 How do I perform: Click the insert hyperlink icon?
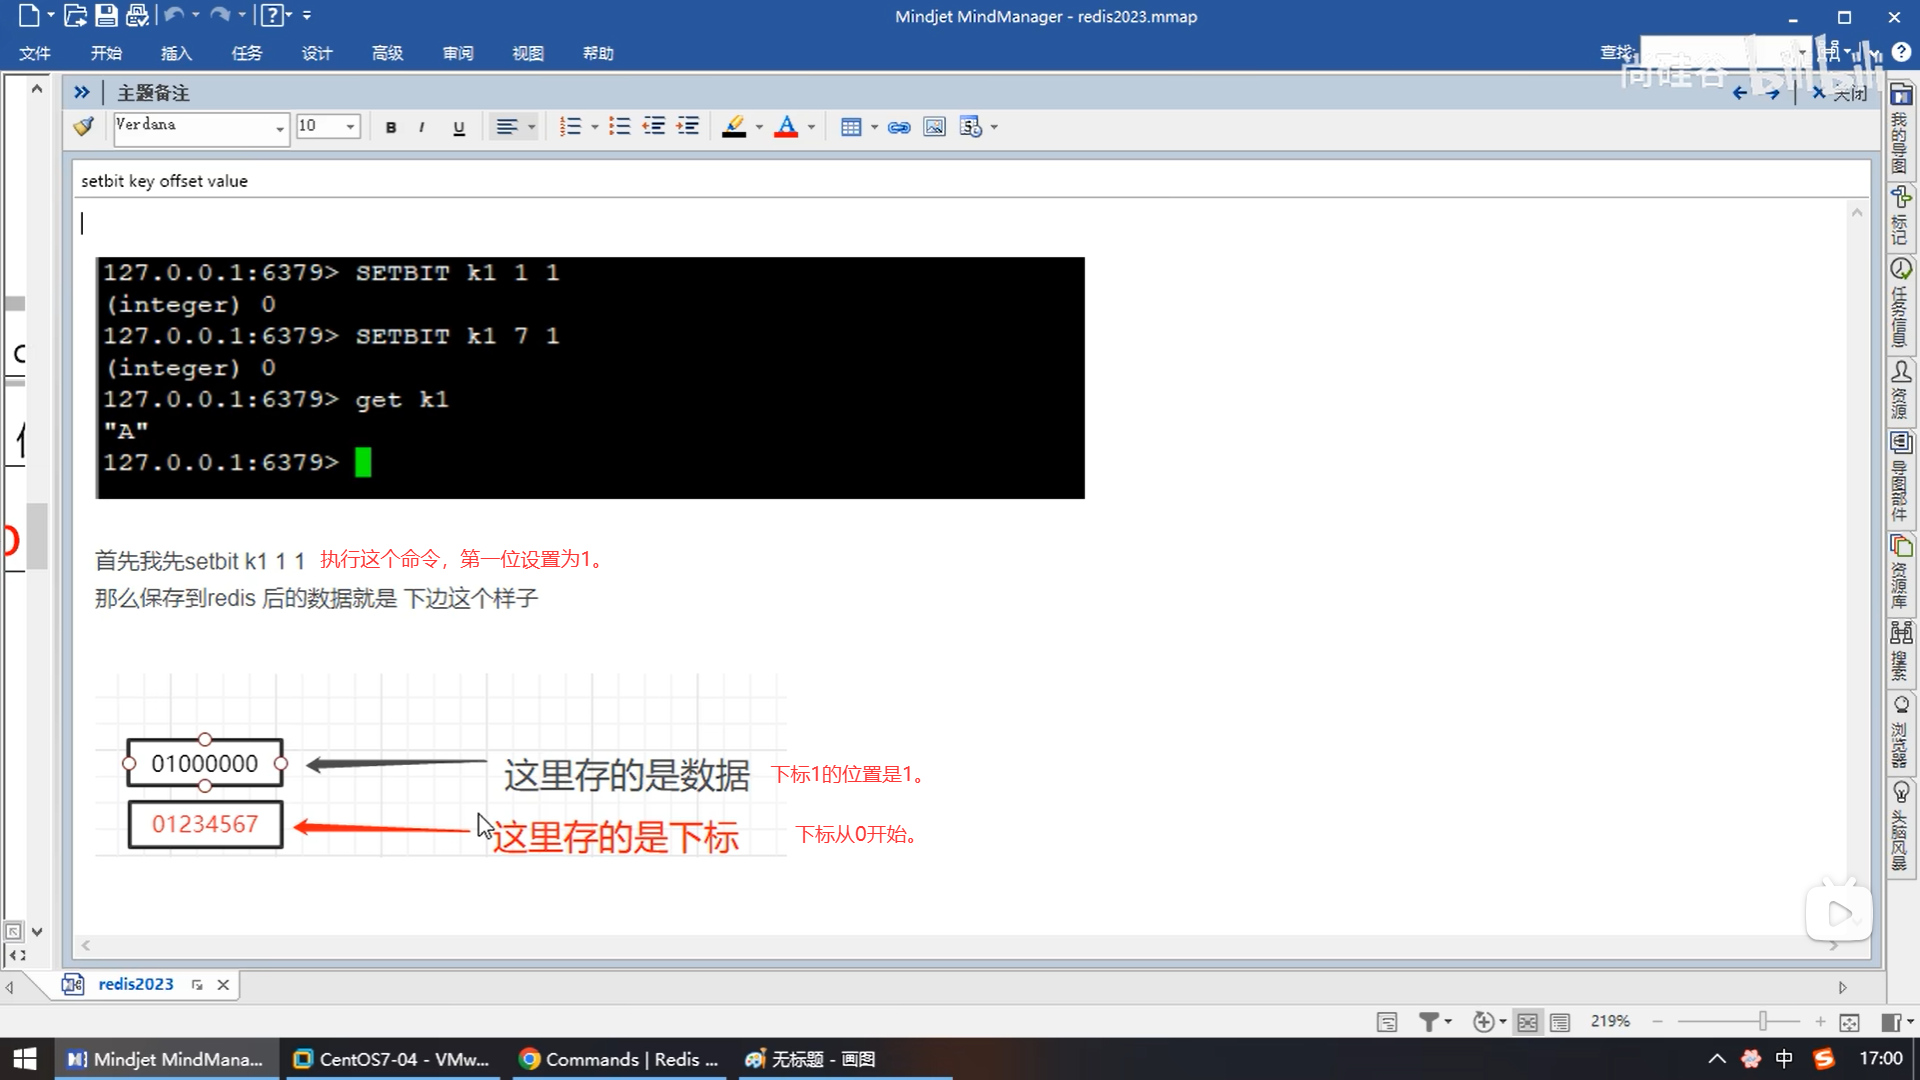pos(899,127)
